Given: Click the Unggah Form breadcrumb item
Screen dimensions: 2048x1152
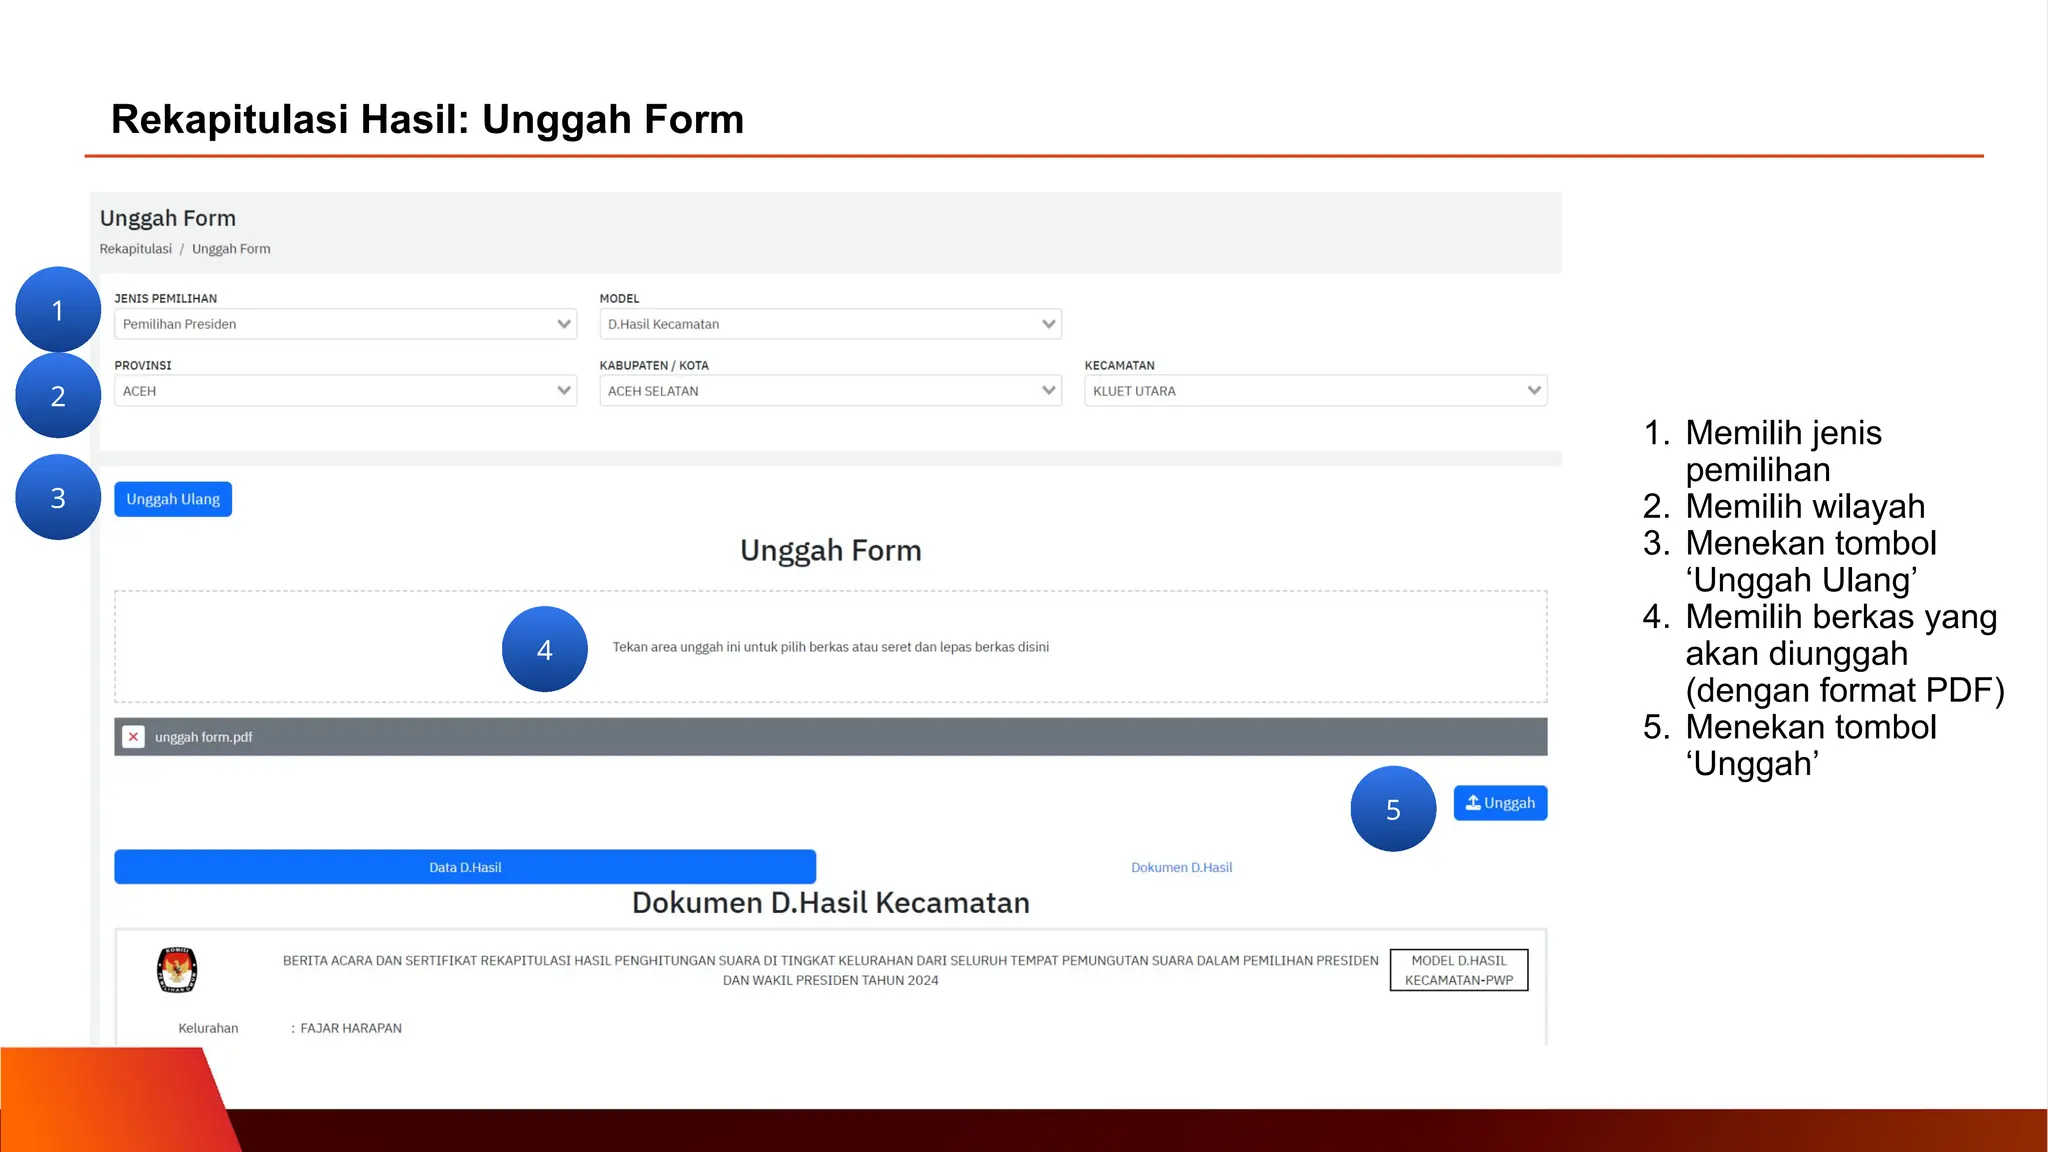Looking at the screenshot, I should click(231, 249).
